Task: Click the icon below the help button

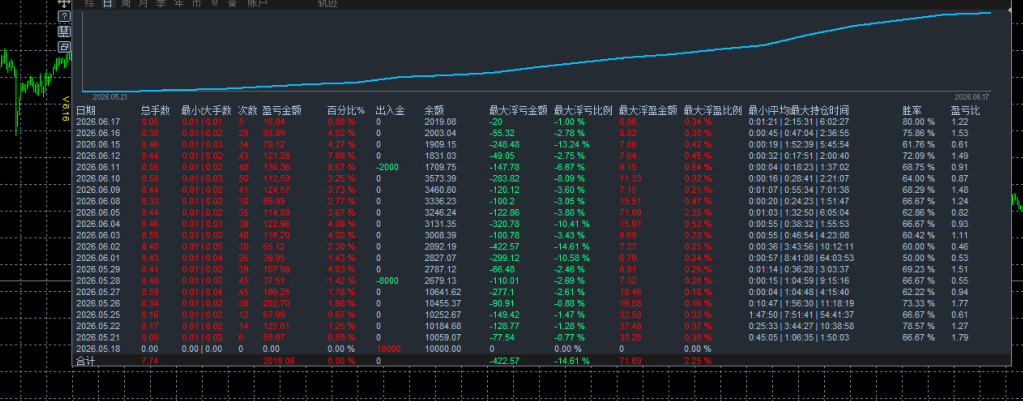Action: coord(64,31)
